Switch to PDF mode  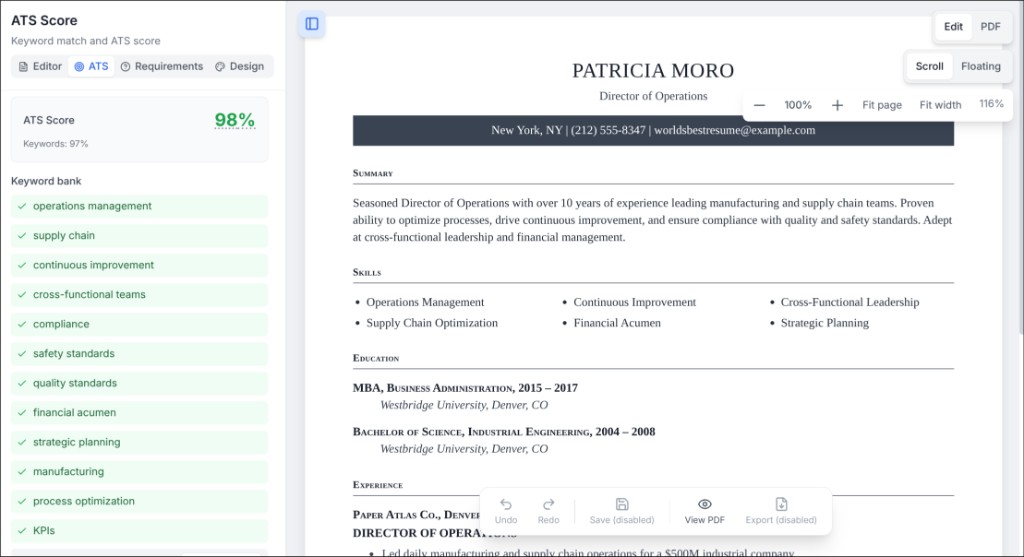tap(990, 27)
